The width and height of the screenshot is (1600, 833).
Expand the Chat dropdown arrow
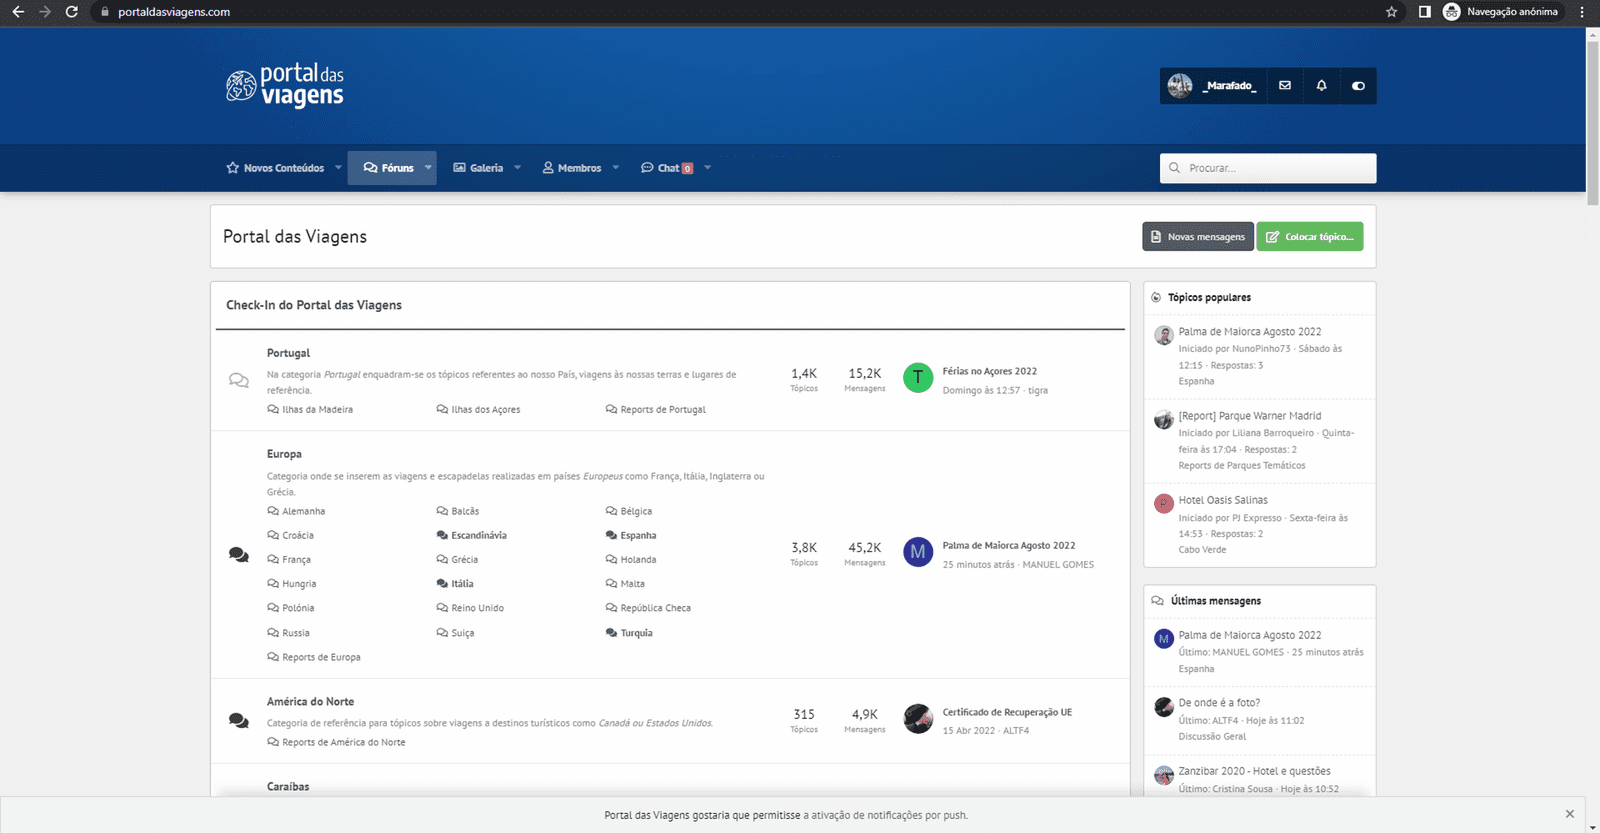[x=707, y=168]
